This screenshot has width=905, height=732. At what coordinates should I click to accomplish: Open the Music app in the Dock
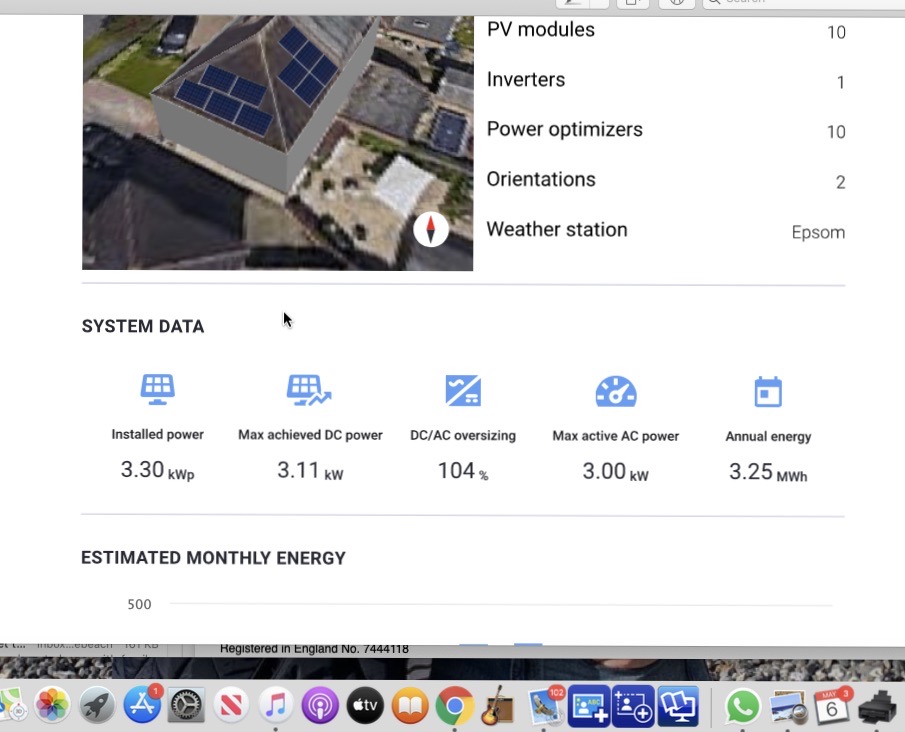(x=275, y=705)
